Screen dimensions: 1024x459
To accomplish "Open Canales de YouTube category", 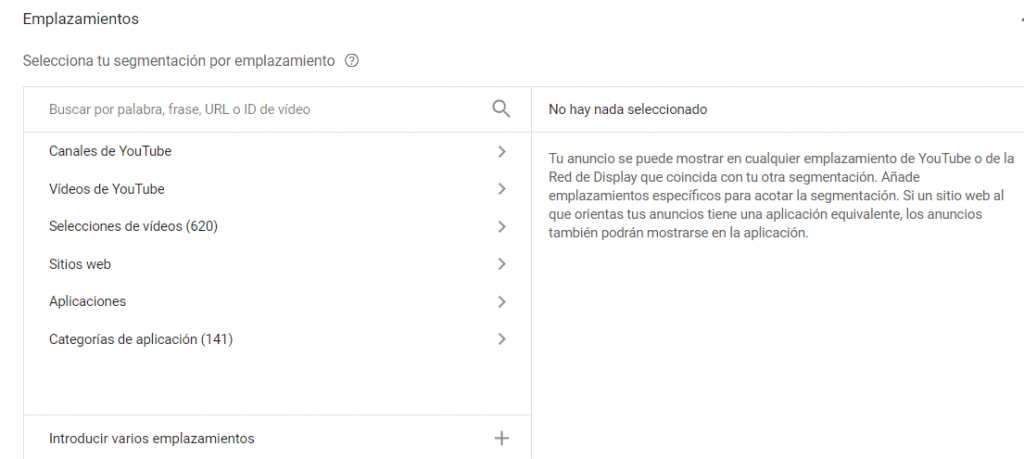I will click(278, 151).
